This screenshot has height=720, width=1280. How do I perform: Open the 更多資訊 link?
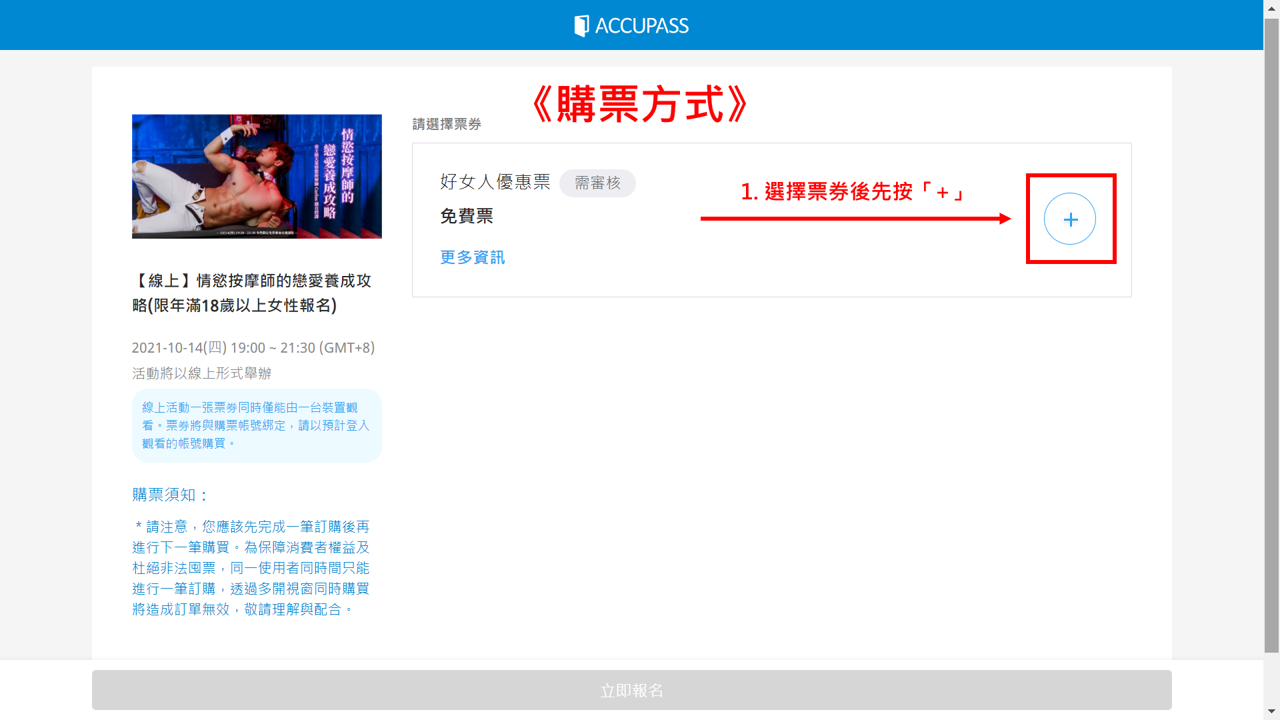pos(472,257)
